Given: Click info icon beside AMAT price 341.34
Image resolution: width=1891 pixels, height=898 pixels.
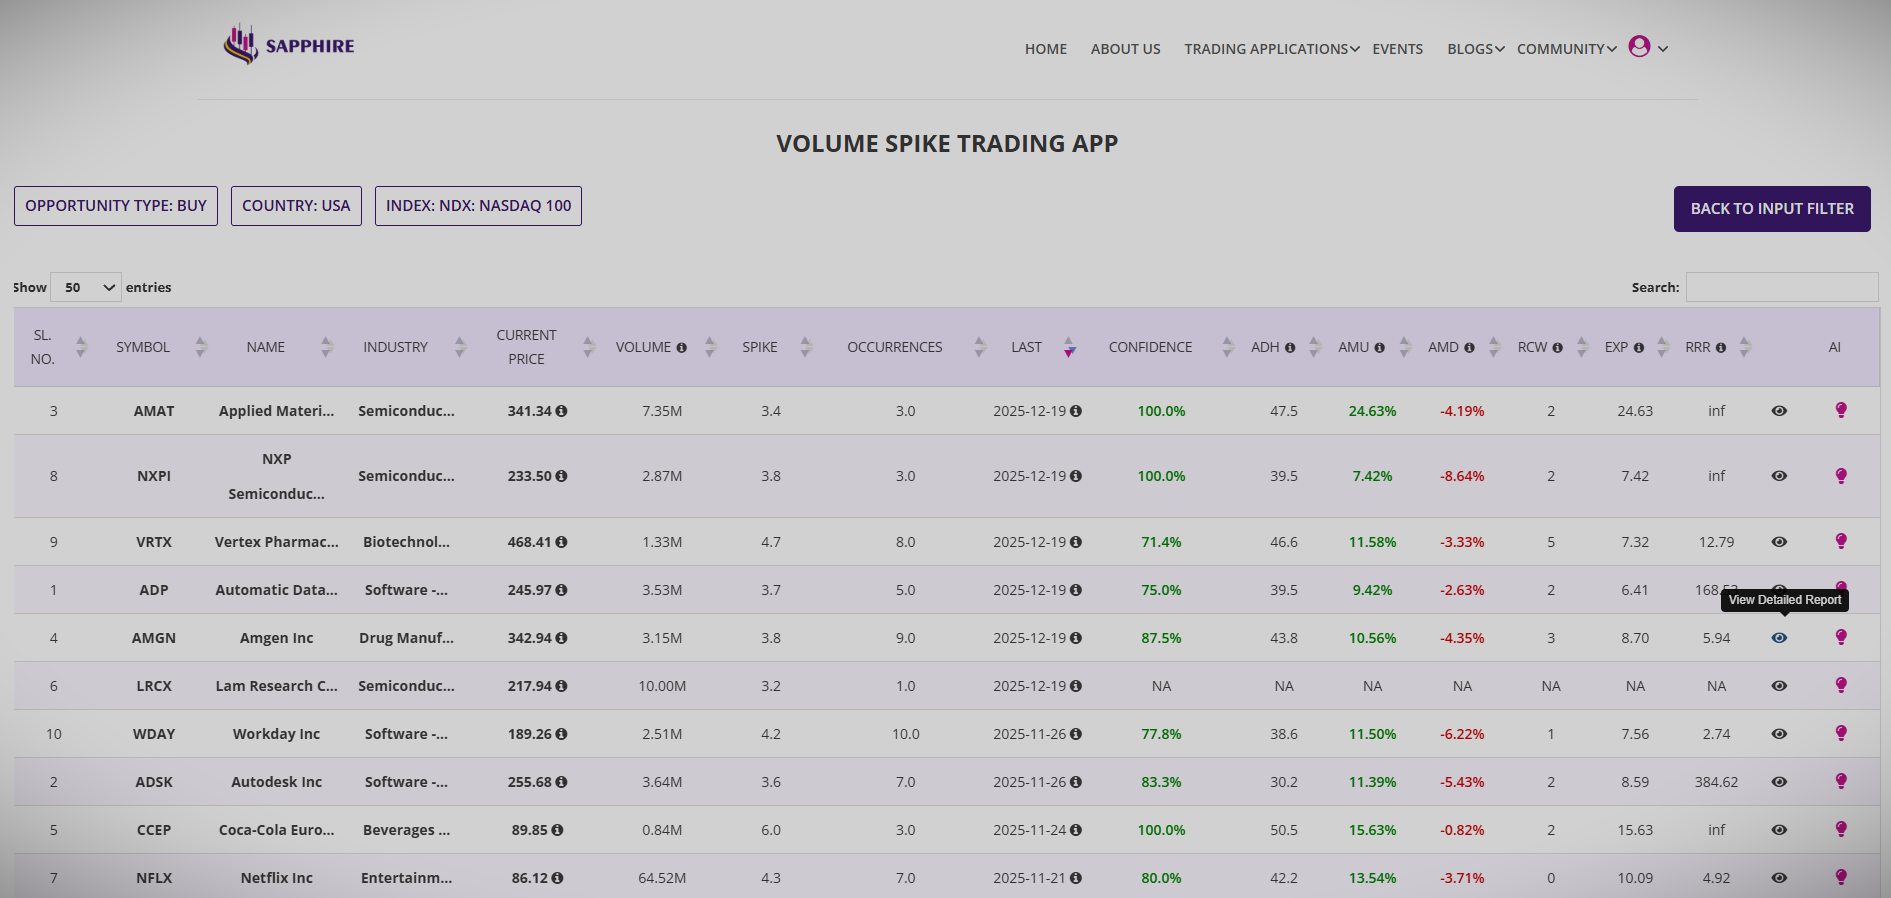Looking at the screenshot, I should (x=561, y=411).
